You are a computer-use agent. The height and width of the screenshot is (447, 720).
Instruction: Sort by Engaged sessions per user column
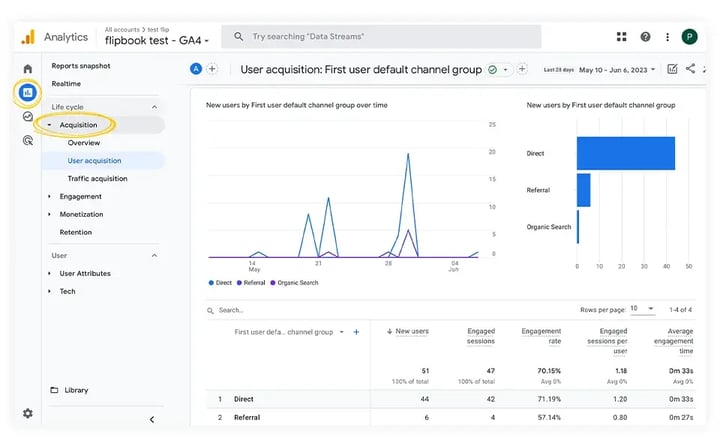coord(607,341)
